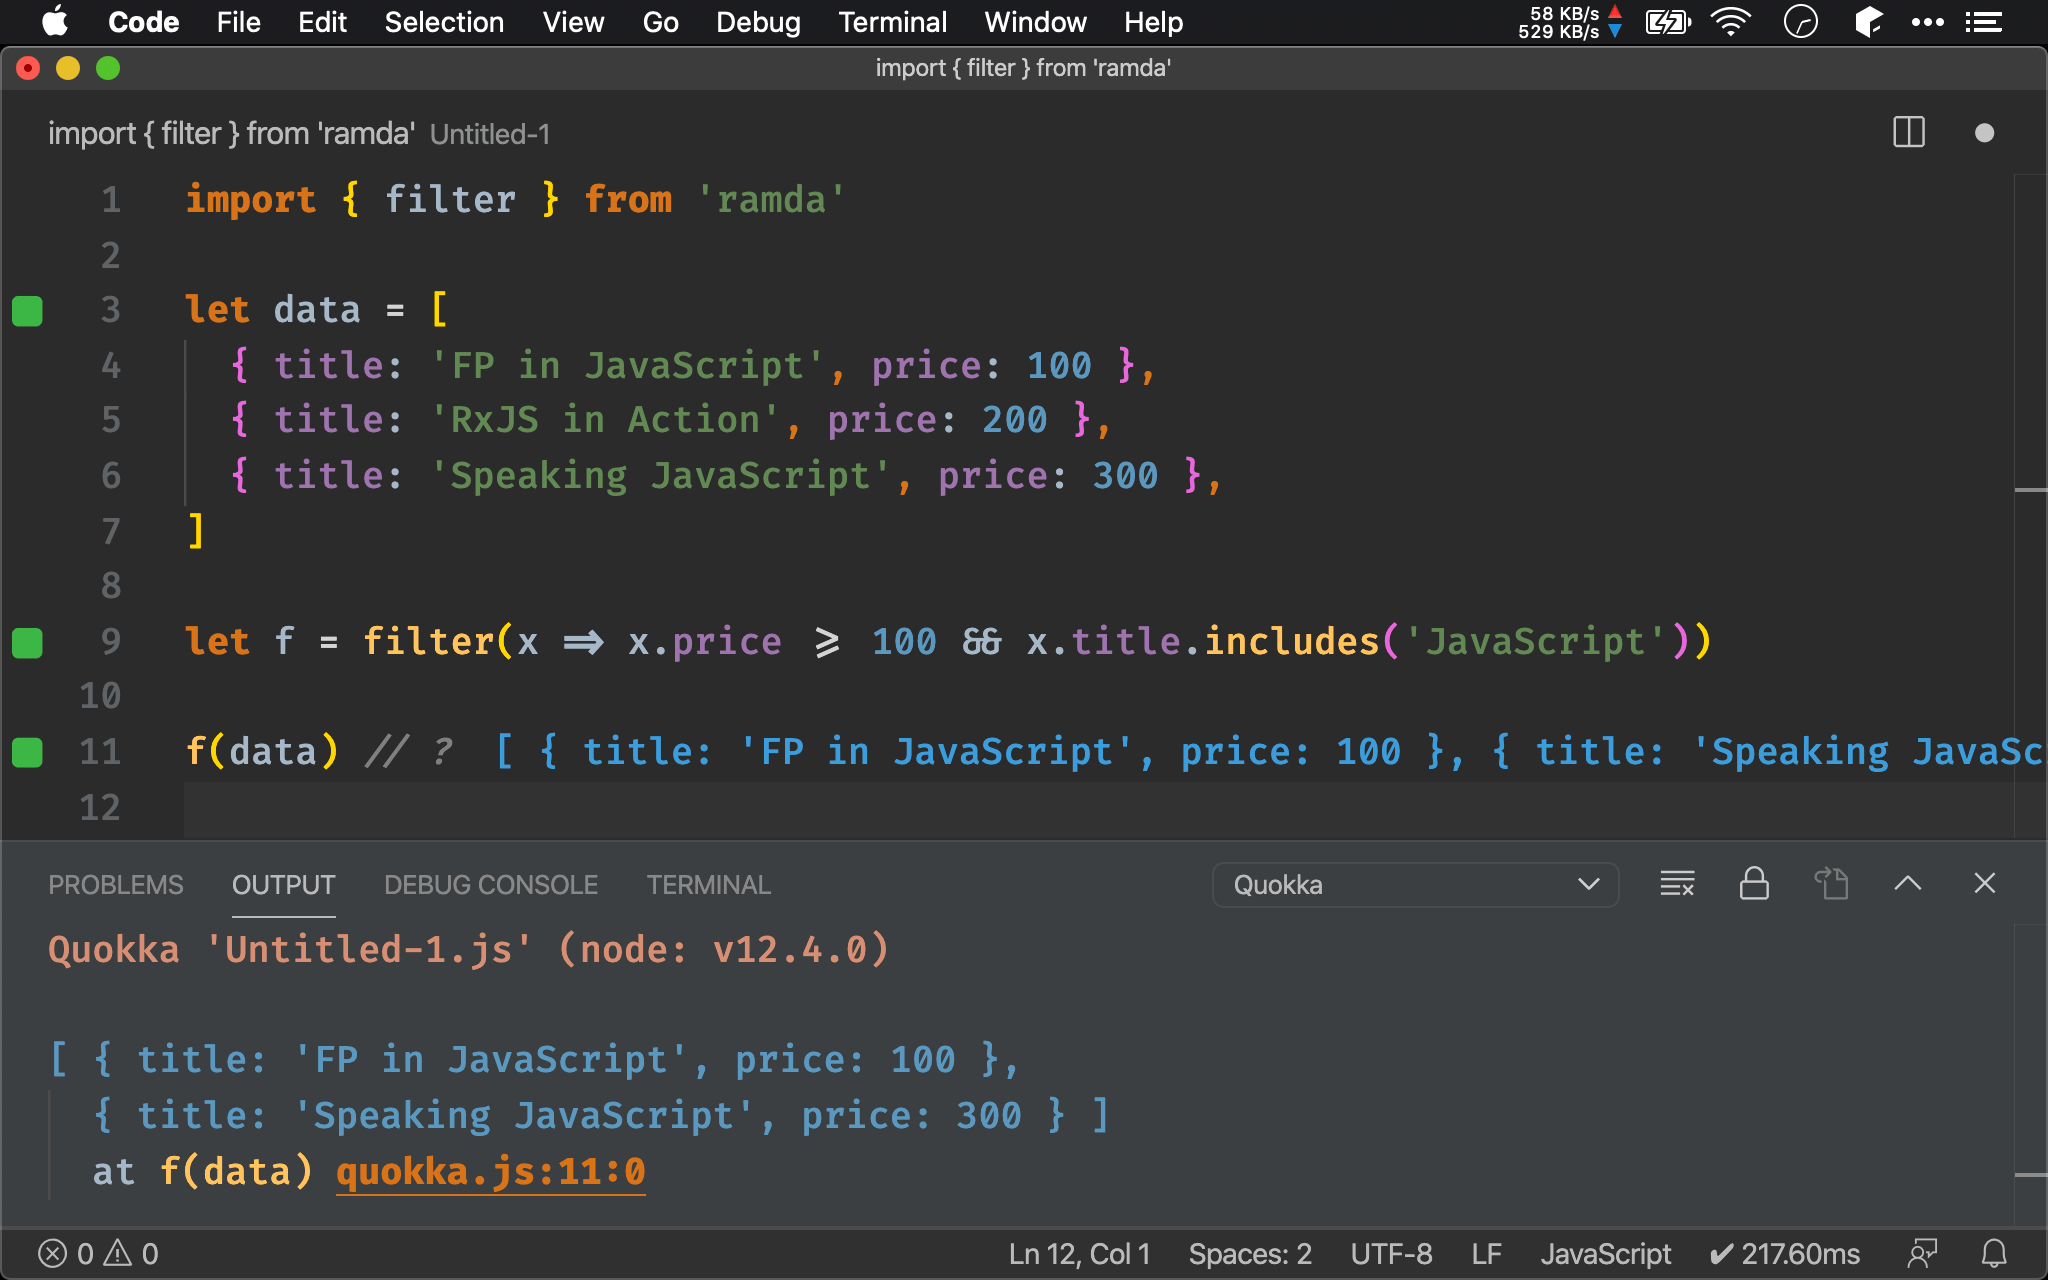Open the File menu

[x=238, y=22]
